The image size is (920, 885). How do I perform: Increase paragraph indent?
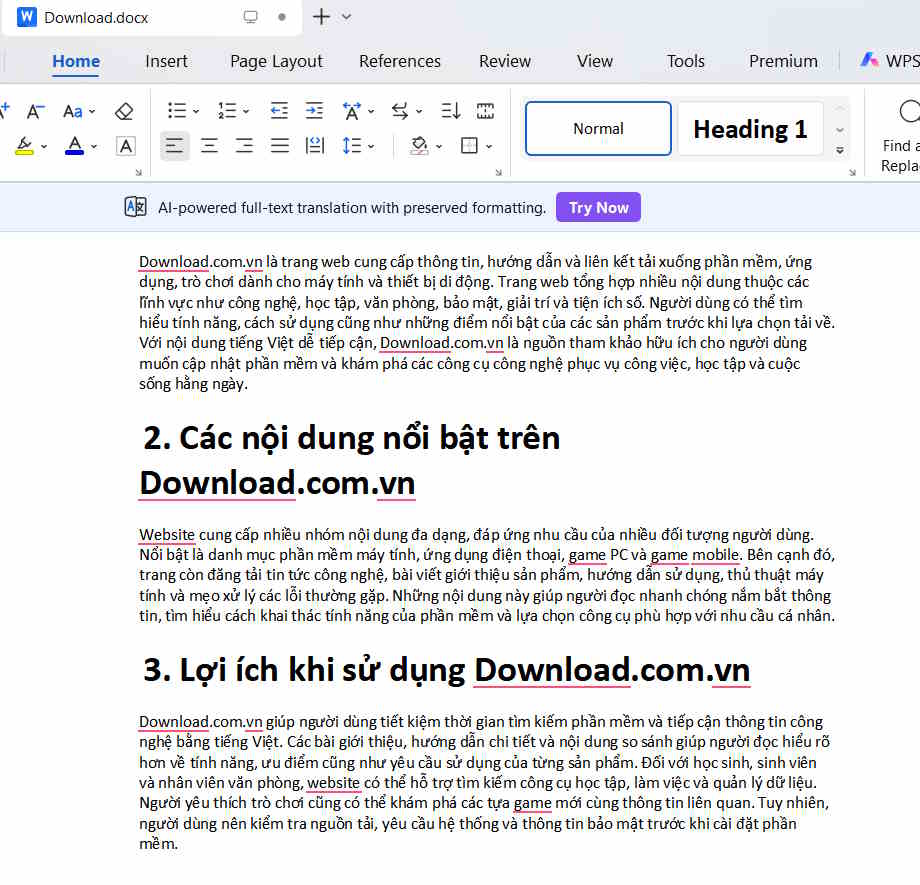tap(314, 111)
